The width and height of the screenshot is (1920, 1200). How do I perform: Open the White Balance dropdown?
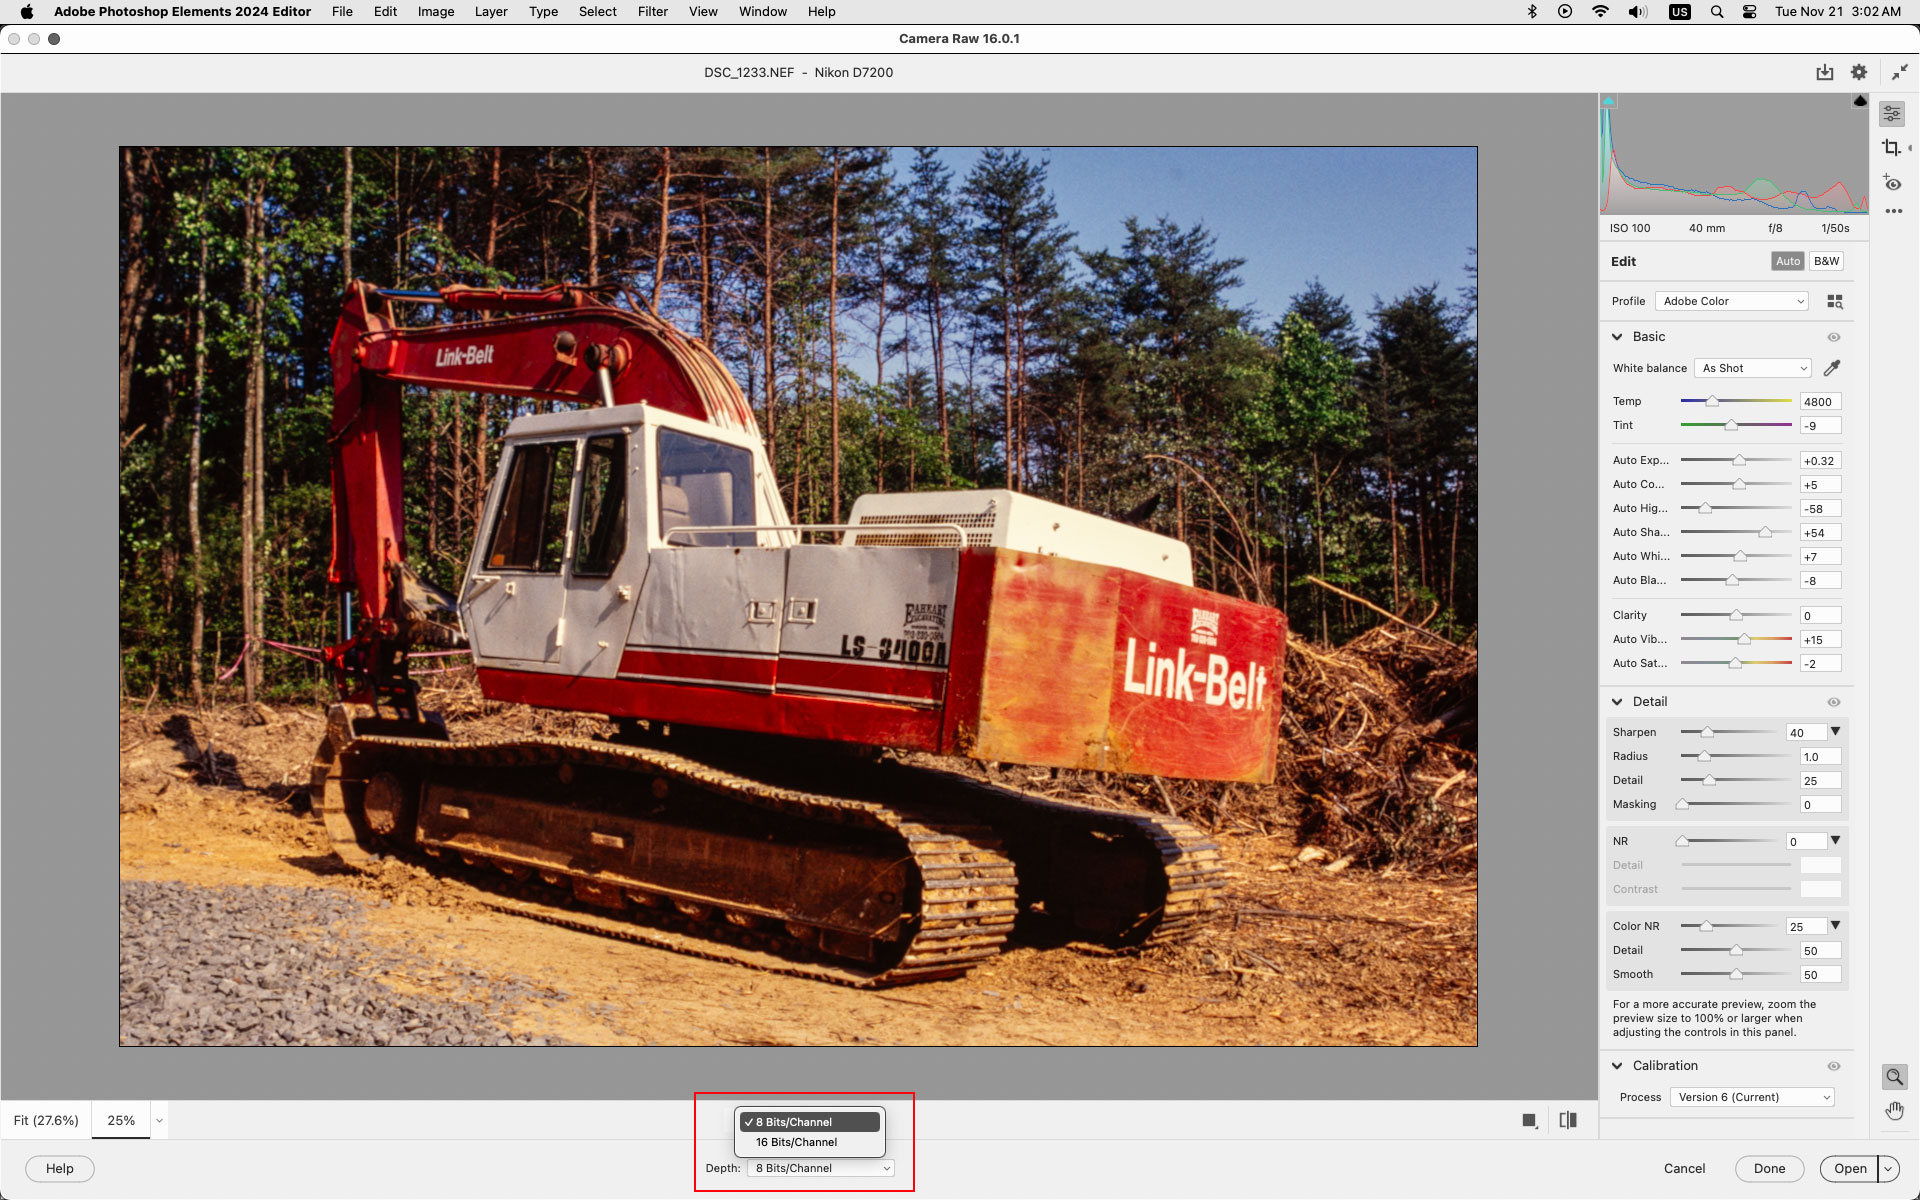1752,368
